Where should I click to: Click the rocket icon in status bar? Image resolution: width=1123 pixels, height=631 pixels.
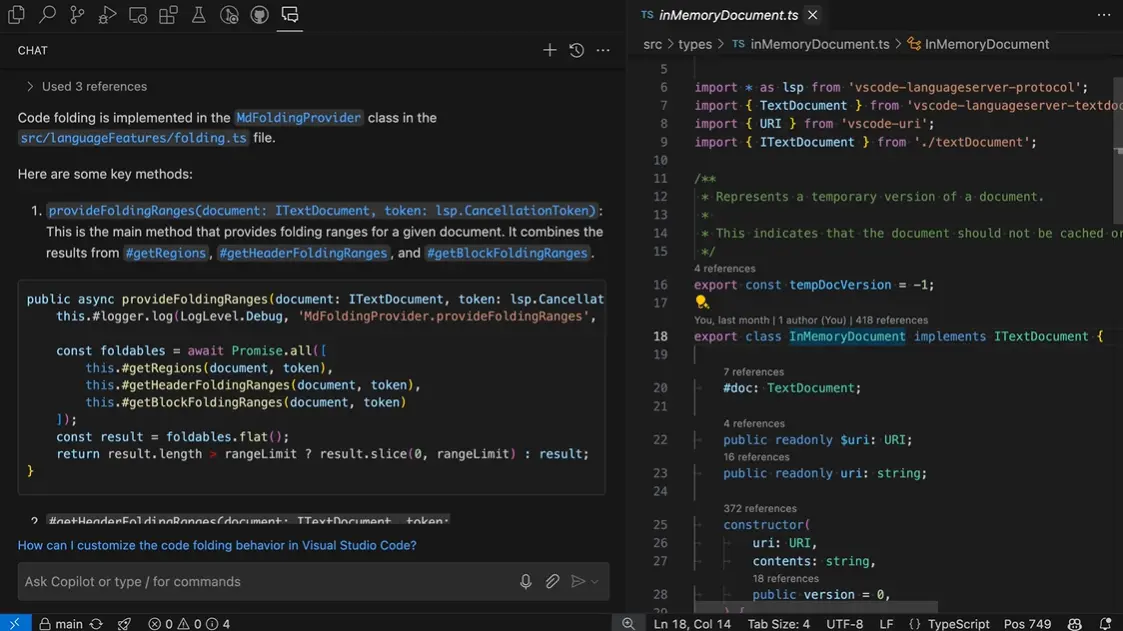point(124,624)
